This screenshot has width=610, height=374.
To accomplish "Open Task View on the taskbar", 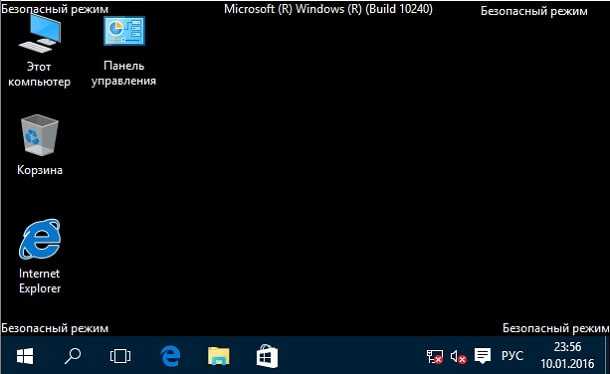I will click(120, 356).
